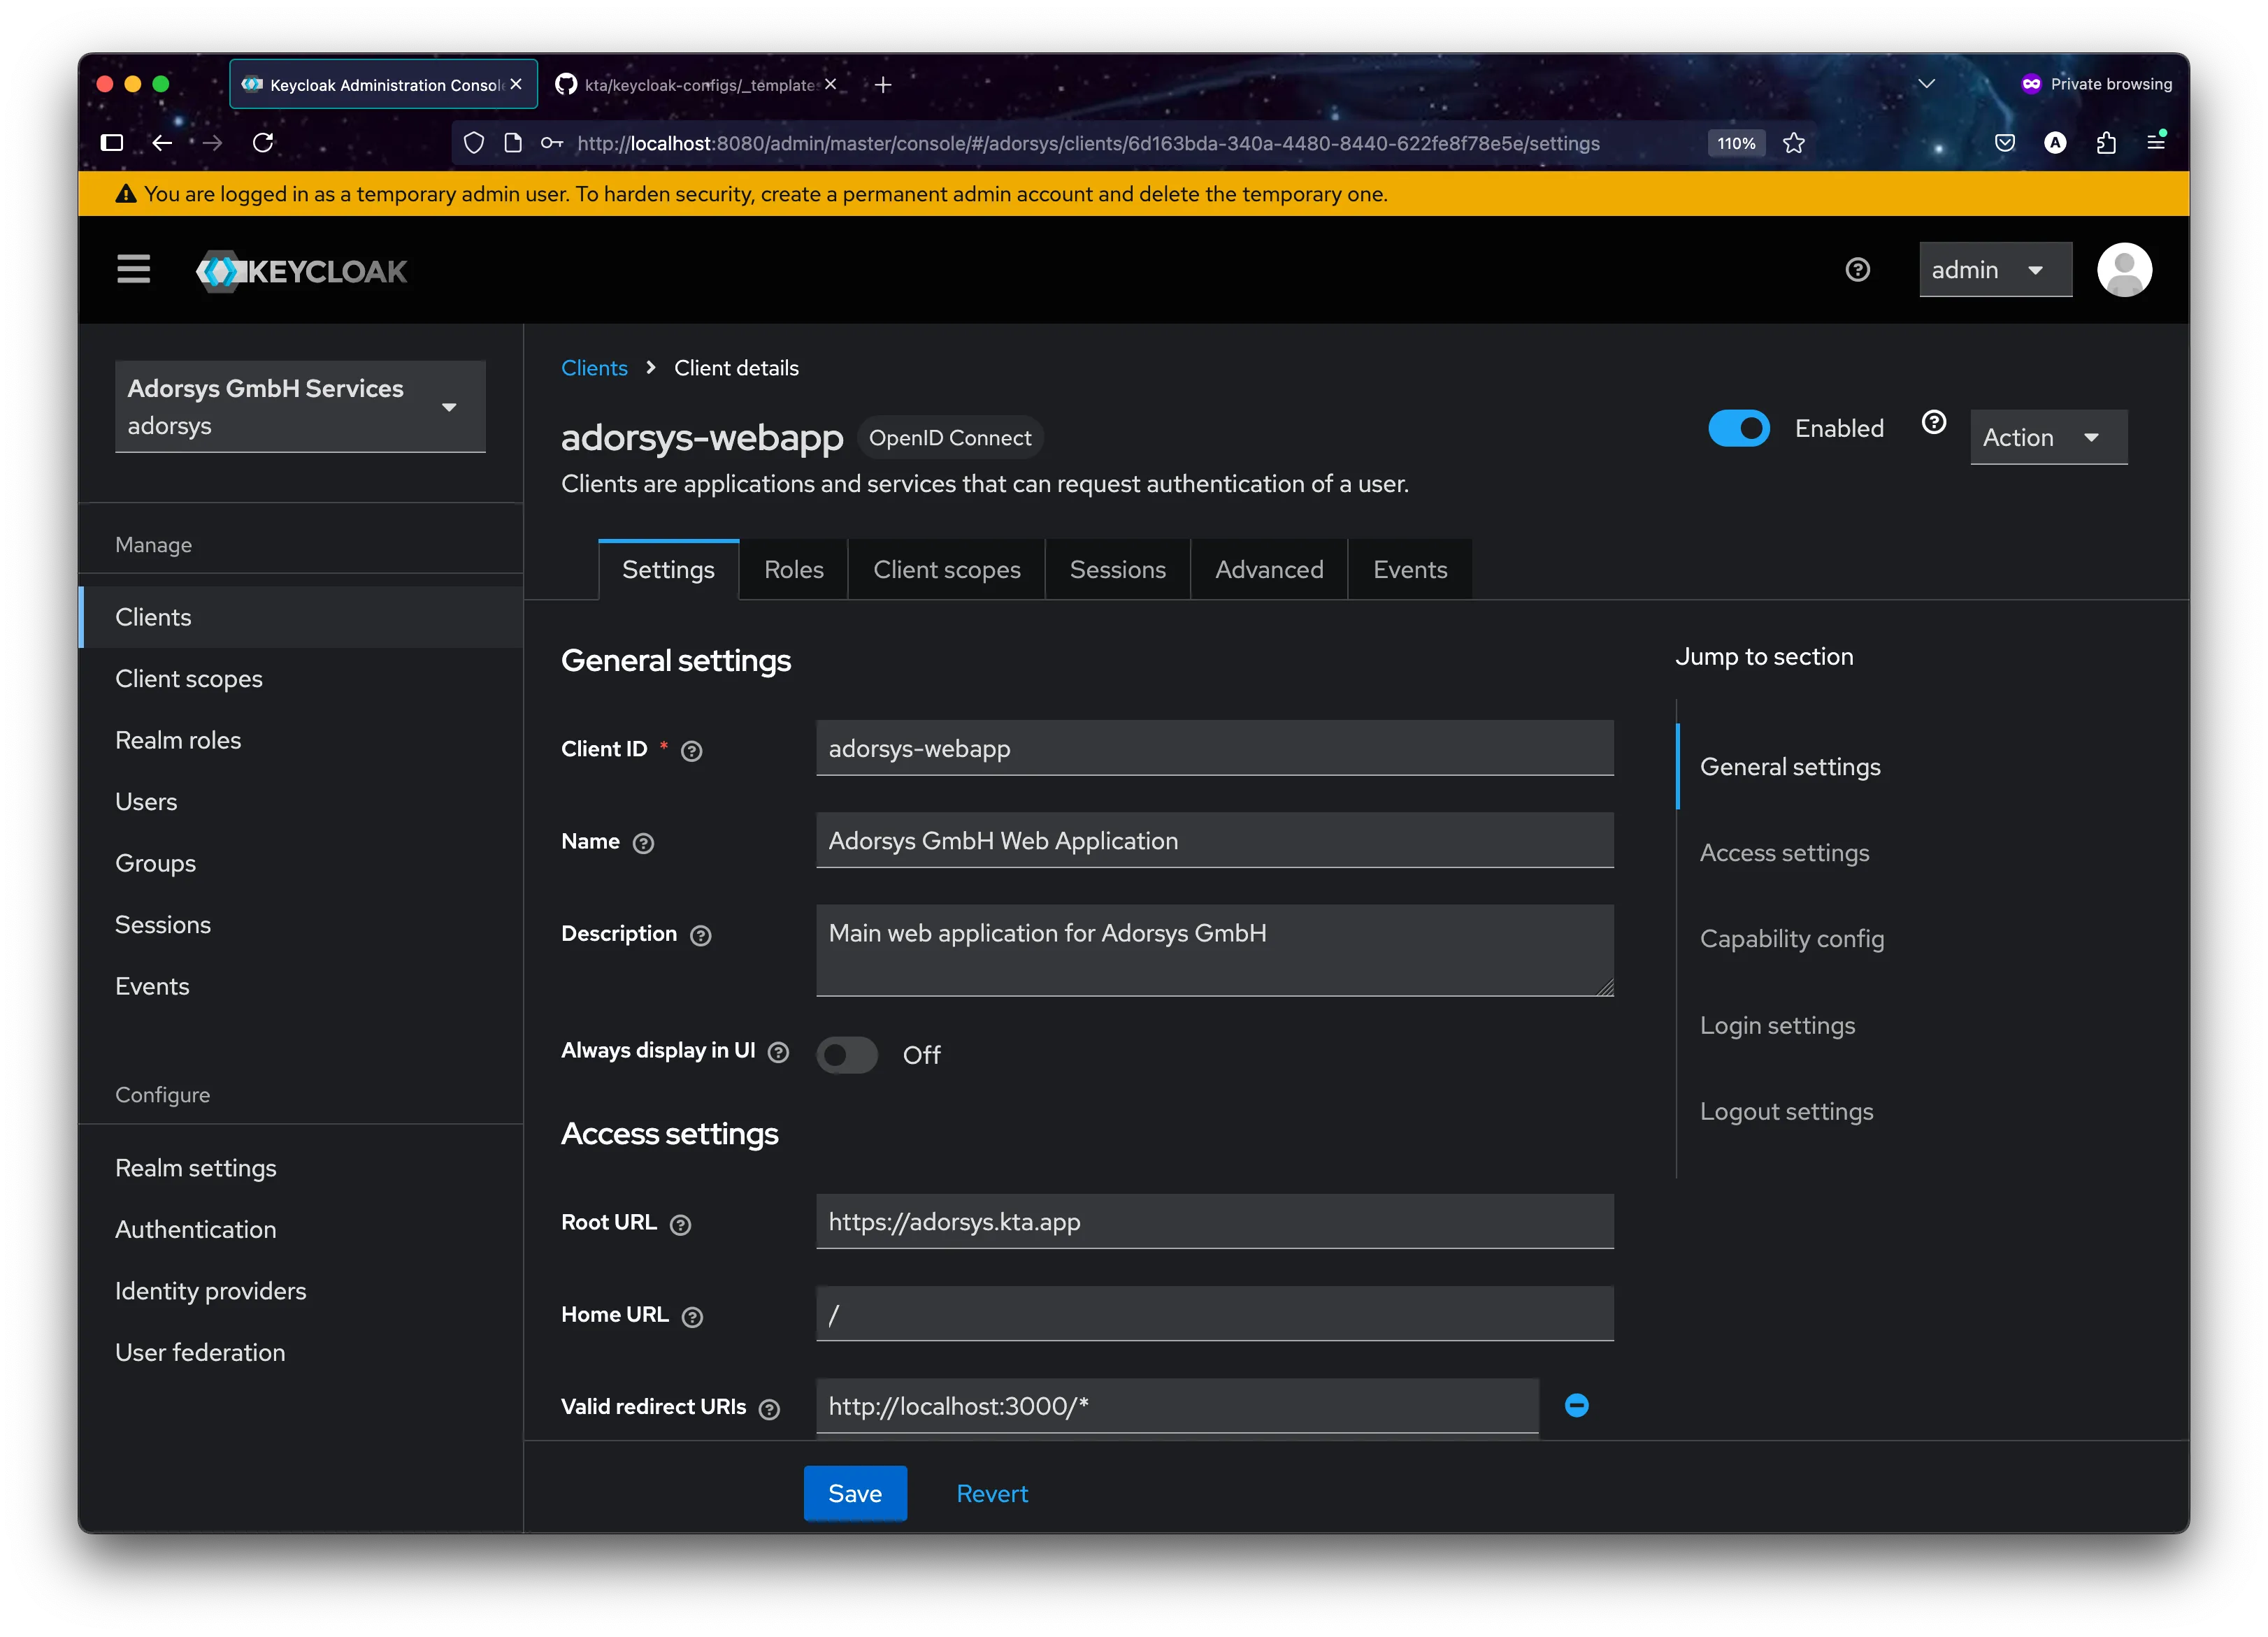Remove the valid redirect URI with minus icon
Viewport: 2268px width, 1637px height.
click(1576, 1405)
